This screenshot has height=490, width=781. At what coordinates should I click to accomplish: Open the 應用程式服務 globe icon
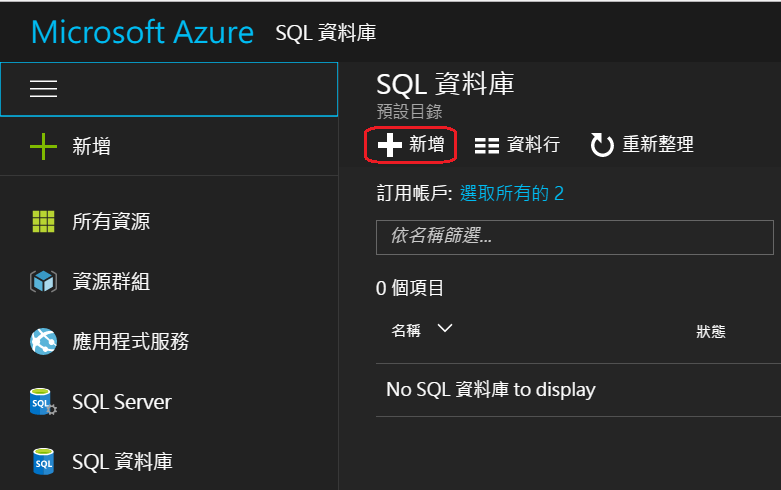[43, 342]
